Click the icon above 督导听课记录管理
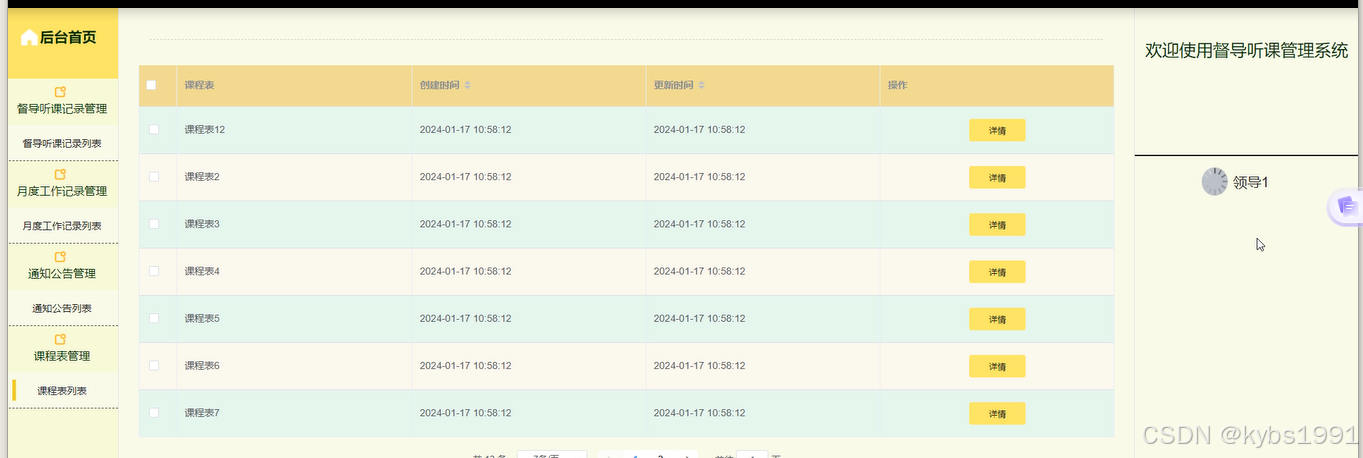Screen dimensions: 1363x458 [x=60, y=92]
